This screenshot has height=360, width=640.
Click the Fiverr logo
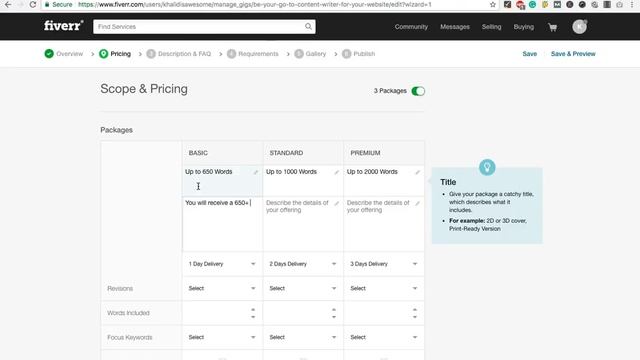pos(63,26)
